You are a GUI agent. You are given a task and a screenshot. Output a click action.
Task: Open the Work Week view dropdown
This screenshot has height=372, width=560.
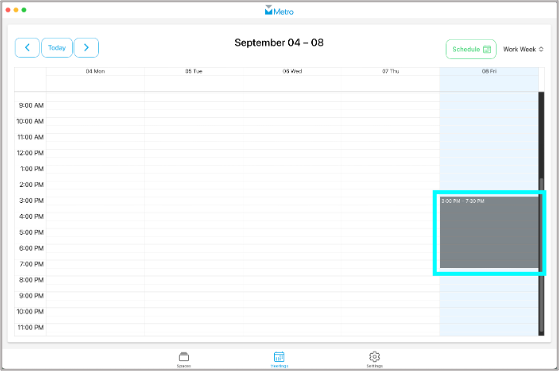pos(523,49)
